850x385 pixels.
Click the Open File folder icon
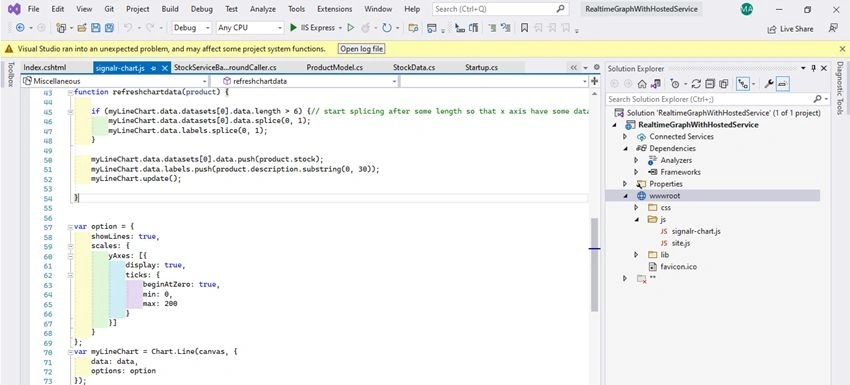tap(82, 28)
